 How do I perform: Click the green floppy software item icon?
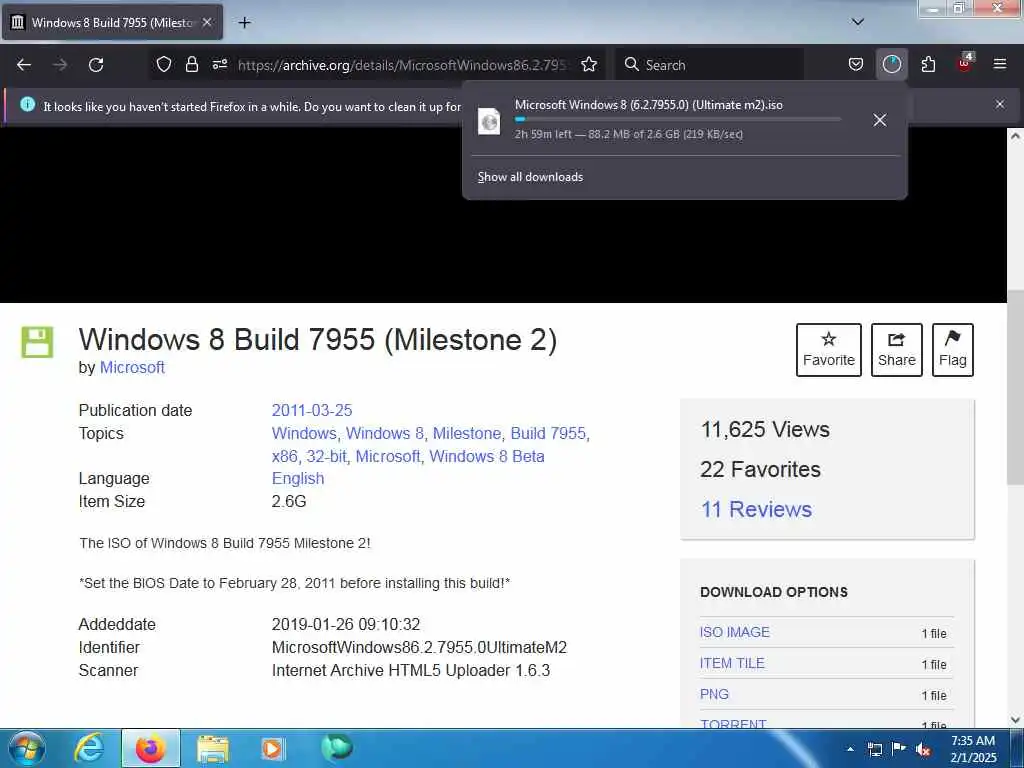point(37,342)
